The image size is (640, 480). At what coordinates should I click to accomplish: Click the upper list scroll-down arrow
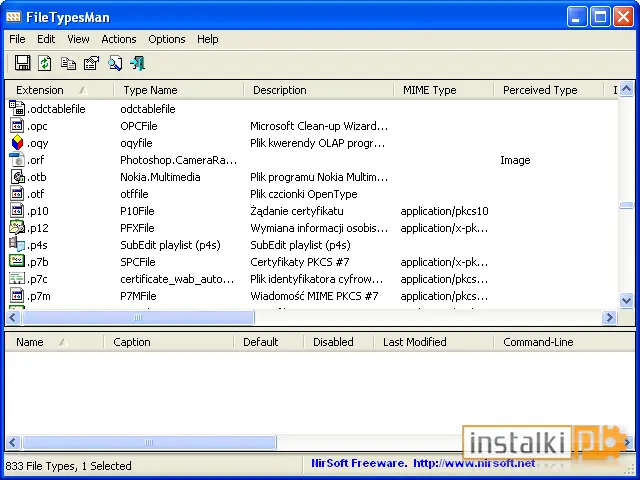[x=626, y=300]
